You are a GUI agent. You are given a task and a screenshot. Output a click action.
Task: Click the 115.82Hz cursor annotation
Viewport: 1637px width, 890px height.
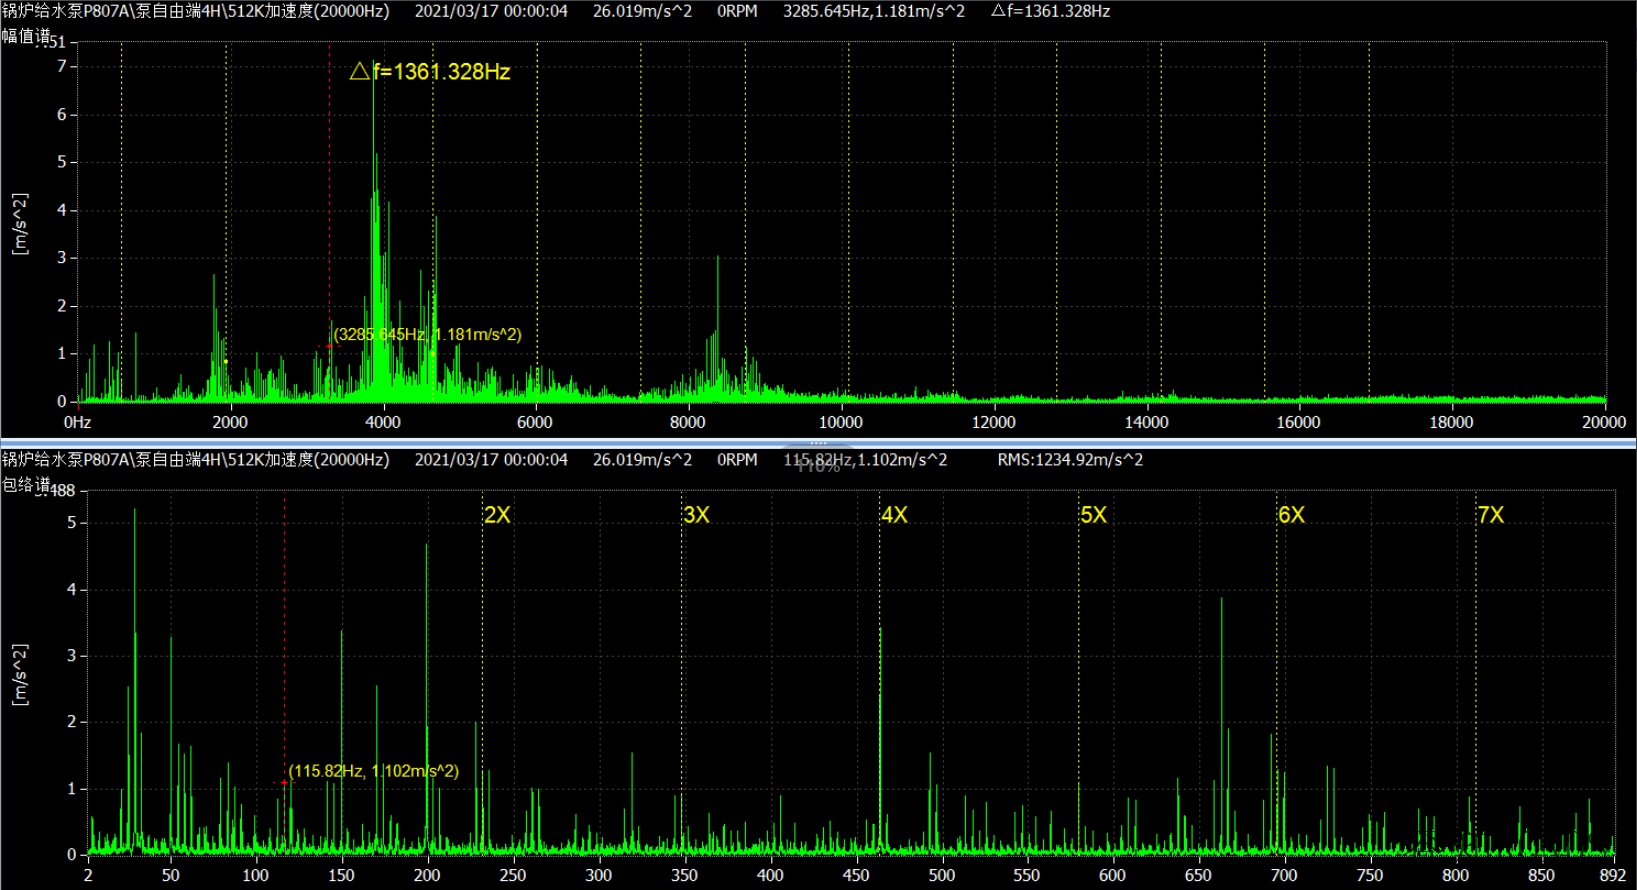click(373, 771)
